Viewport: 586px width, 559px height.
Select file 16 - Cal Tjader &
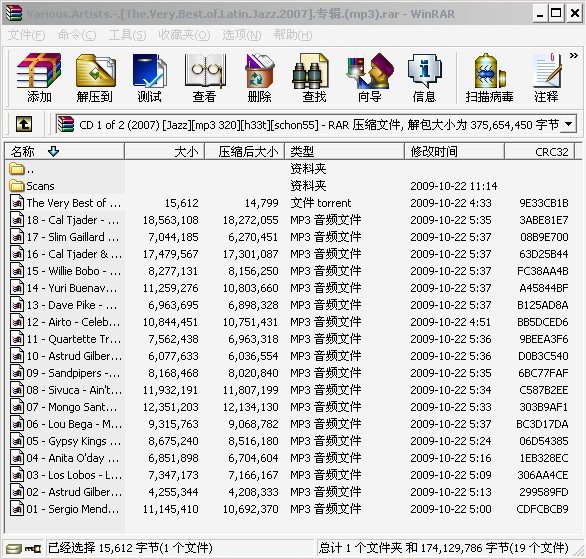tap(74, 254)
